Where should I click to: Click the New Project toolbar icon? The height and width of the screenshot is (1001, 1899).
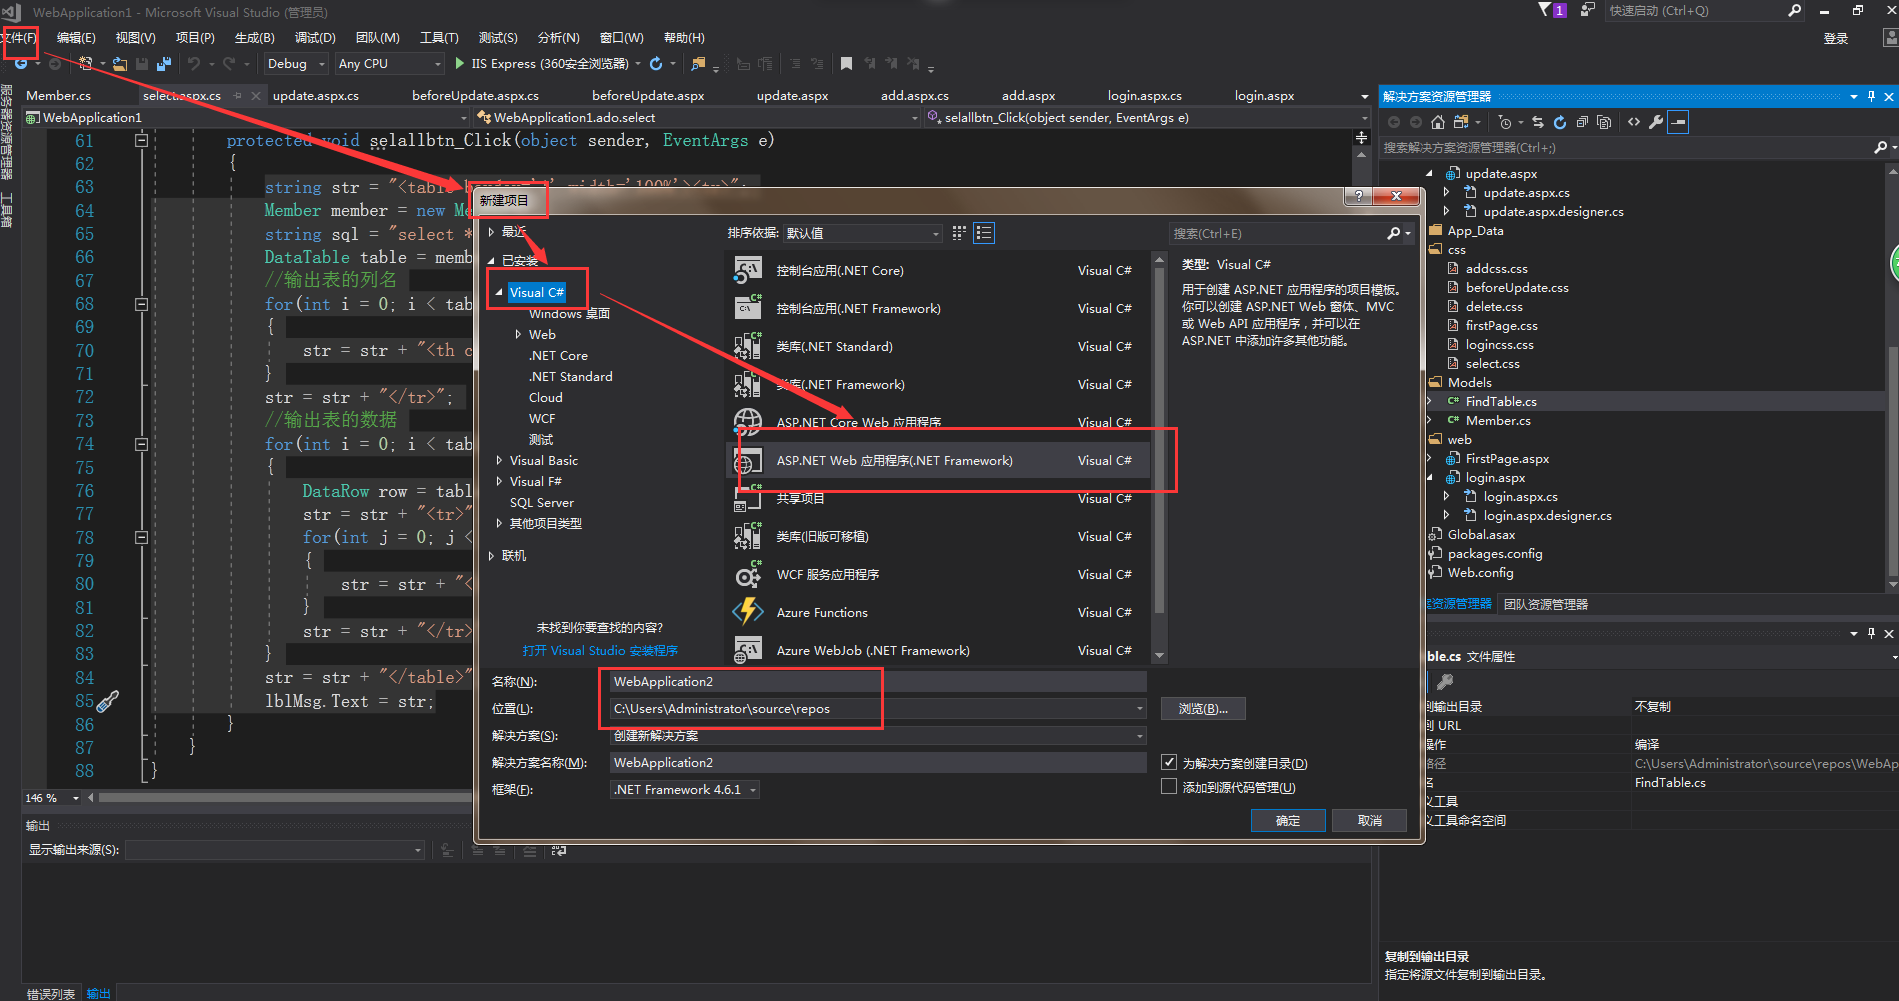pyautogui.click(x=86, y=64)
